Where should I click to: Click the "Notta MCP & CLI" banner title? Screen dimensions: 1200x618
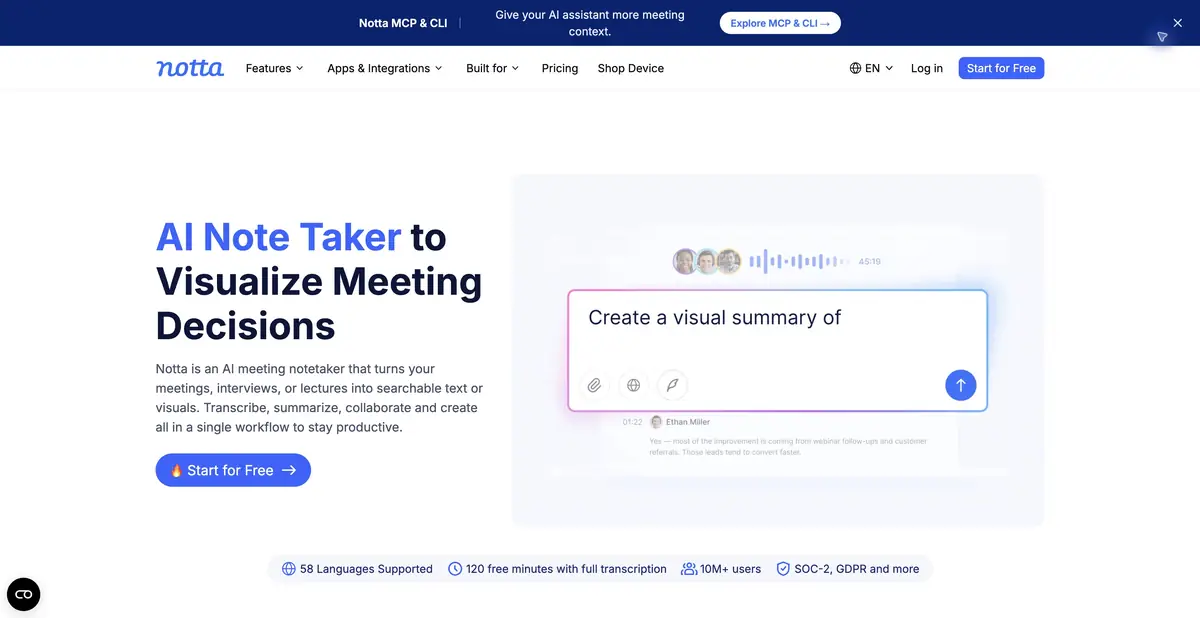(403, 23)
